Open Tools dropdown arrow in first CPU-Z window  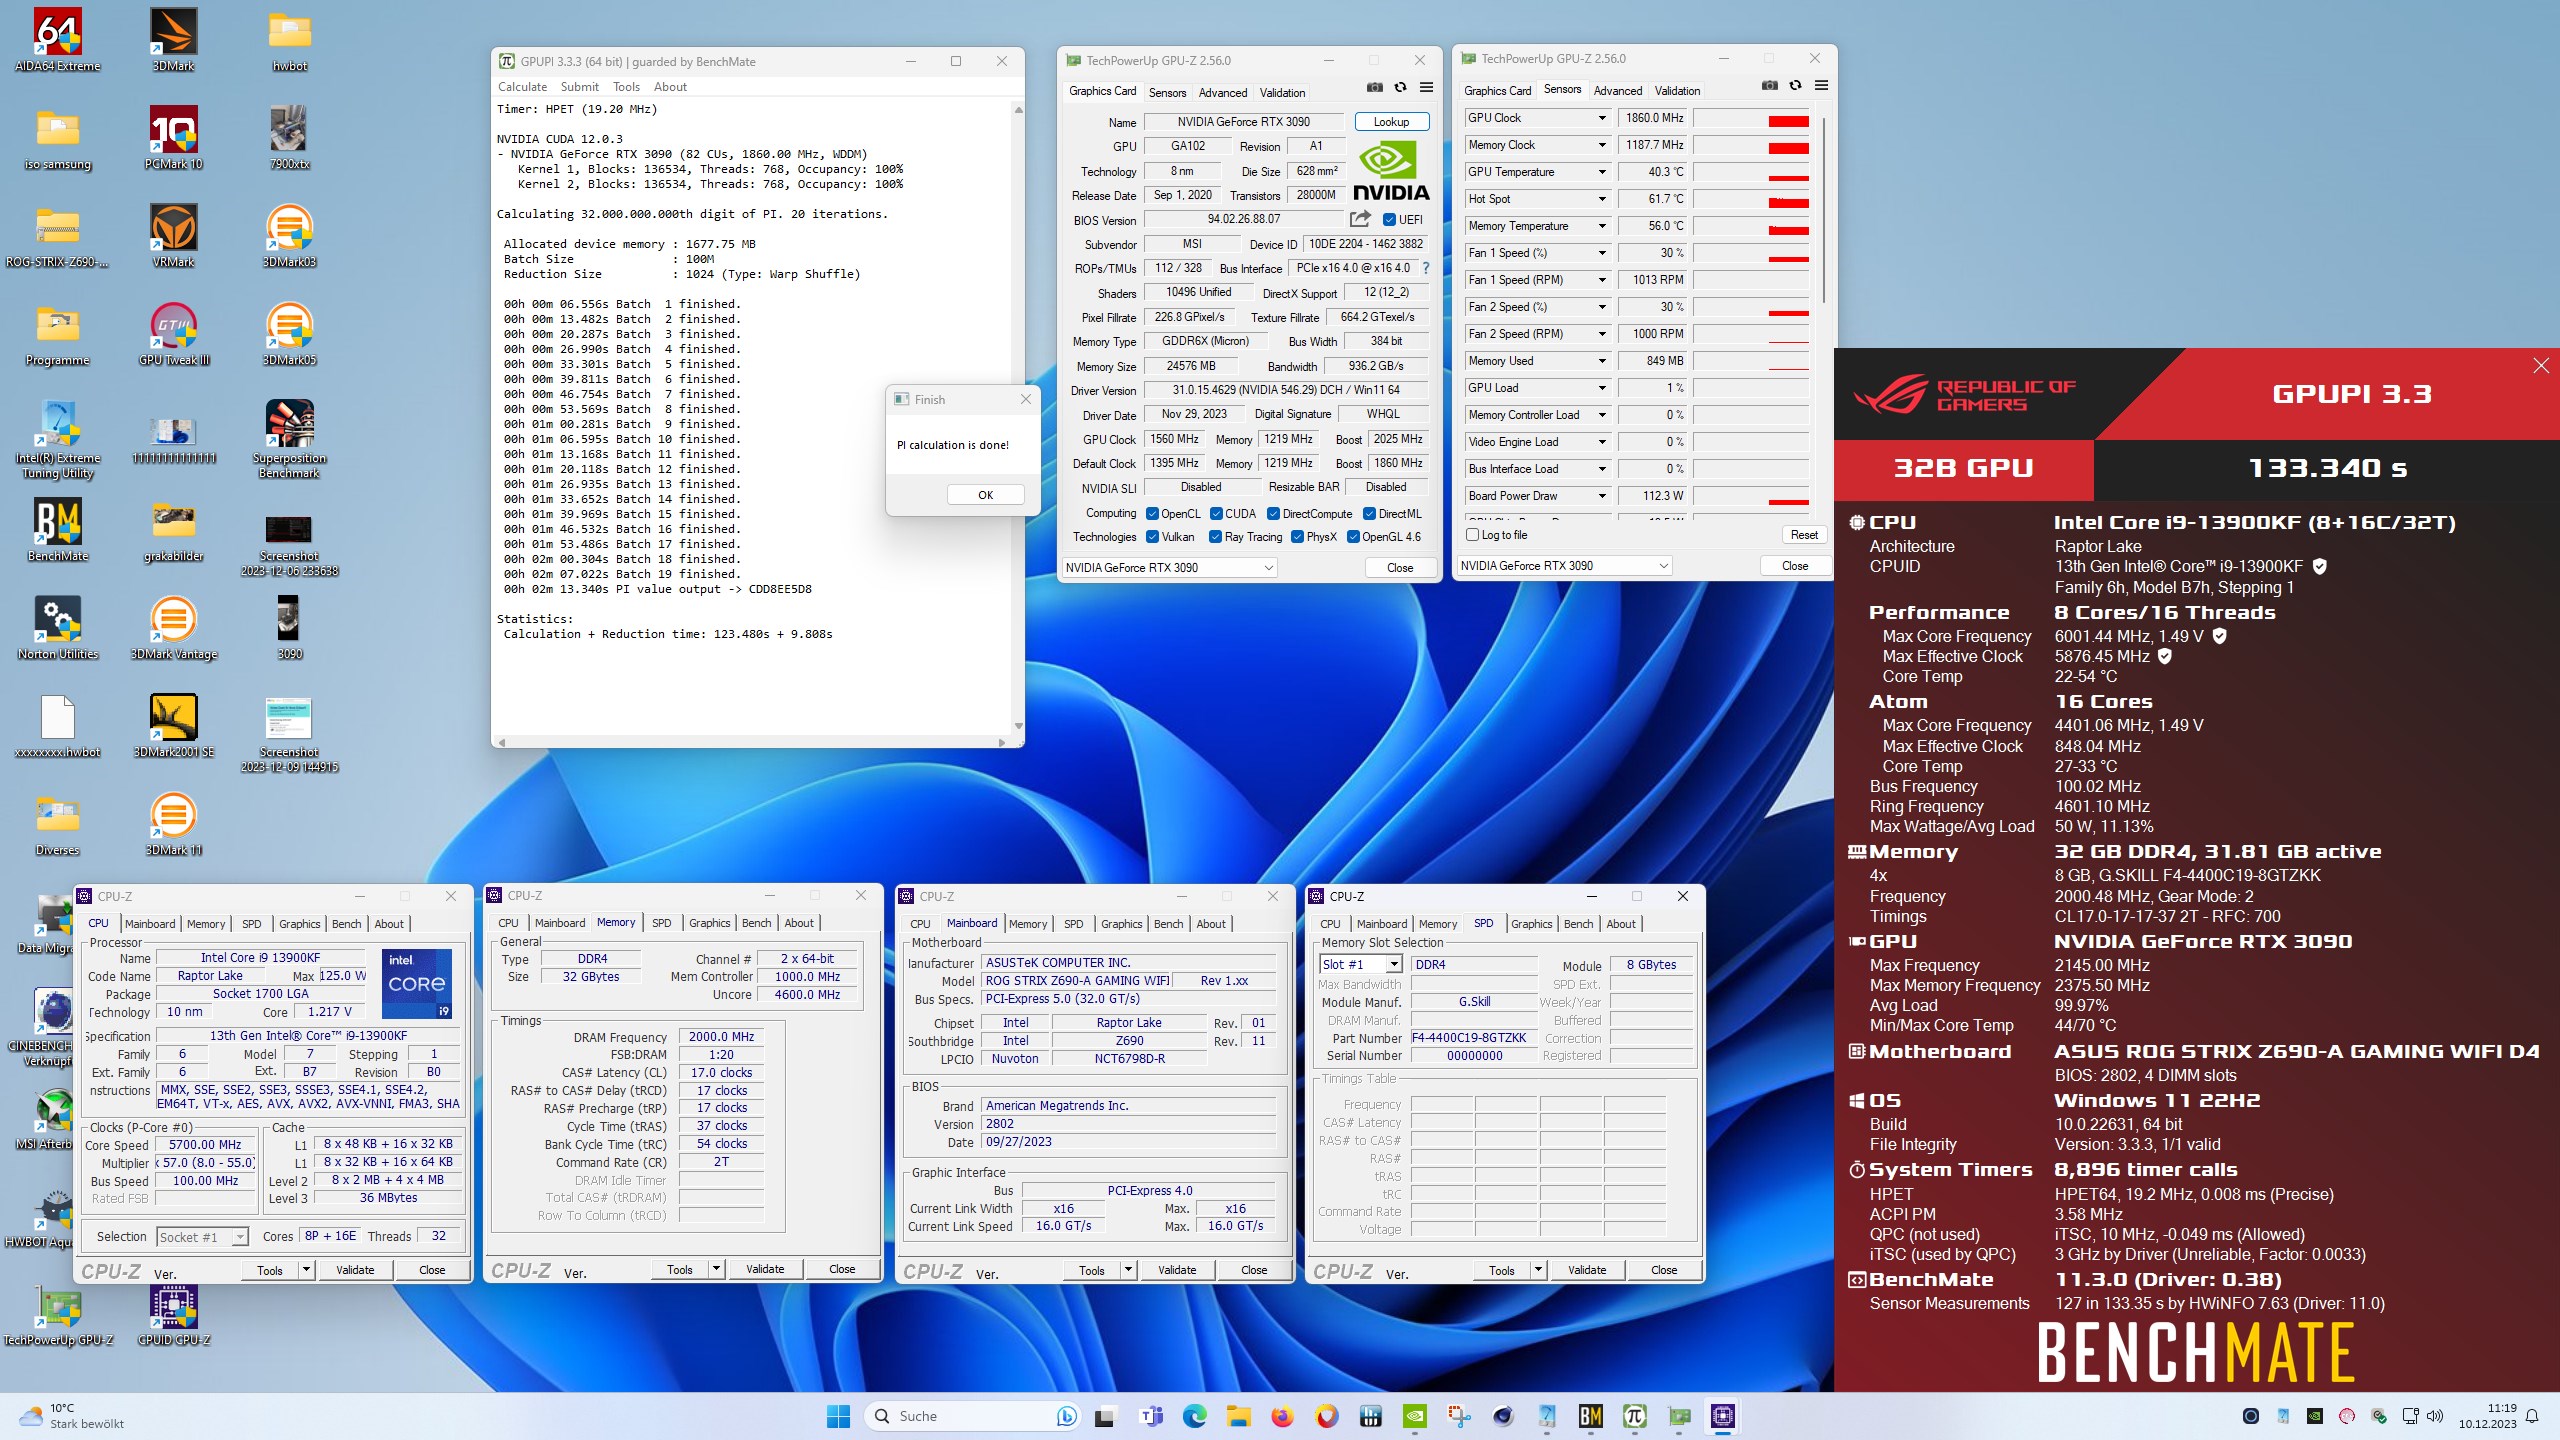coord(306,1270)
